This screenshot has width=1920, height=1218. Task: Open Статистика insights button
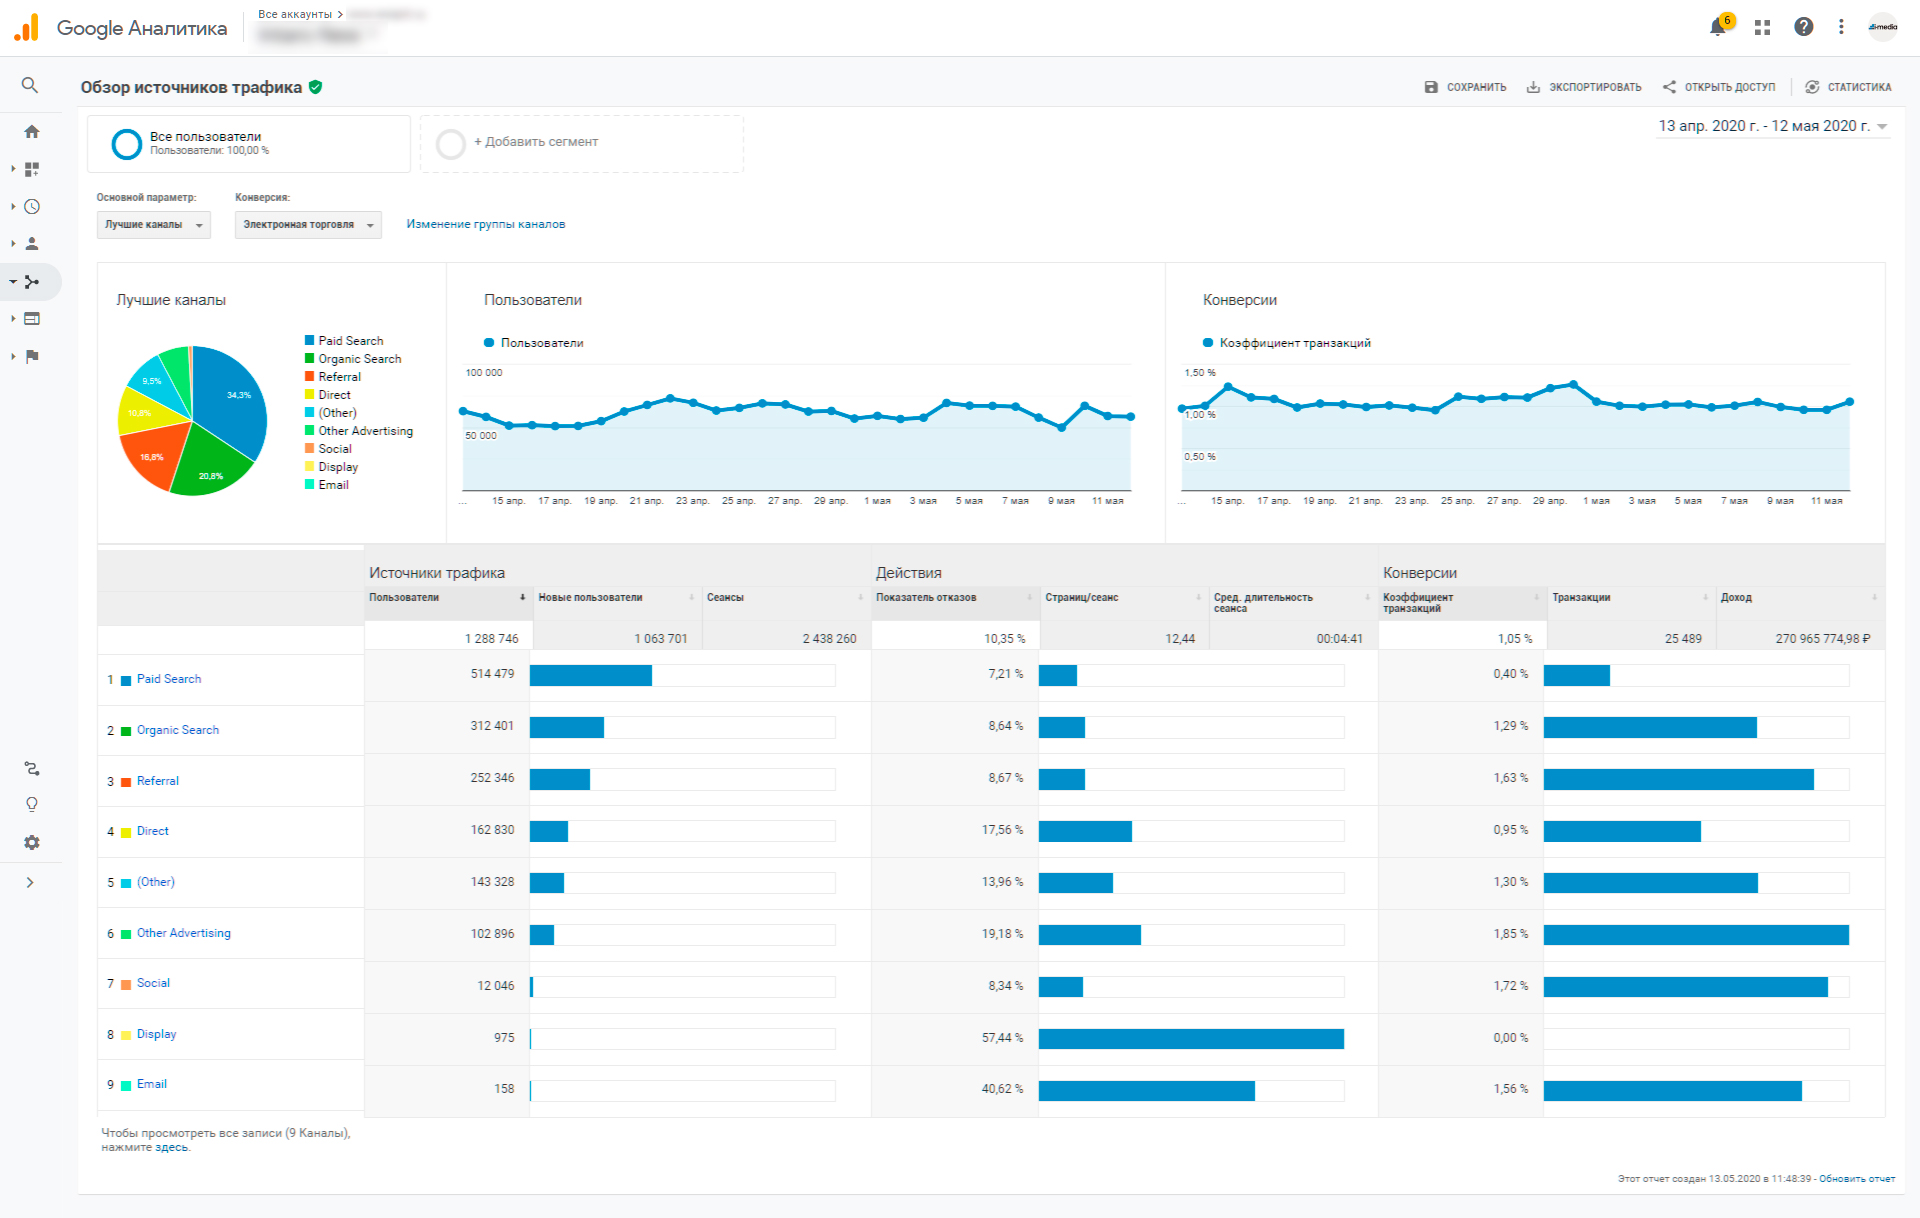pyautogui.click(x=1848, y=87)
